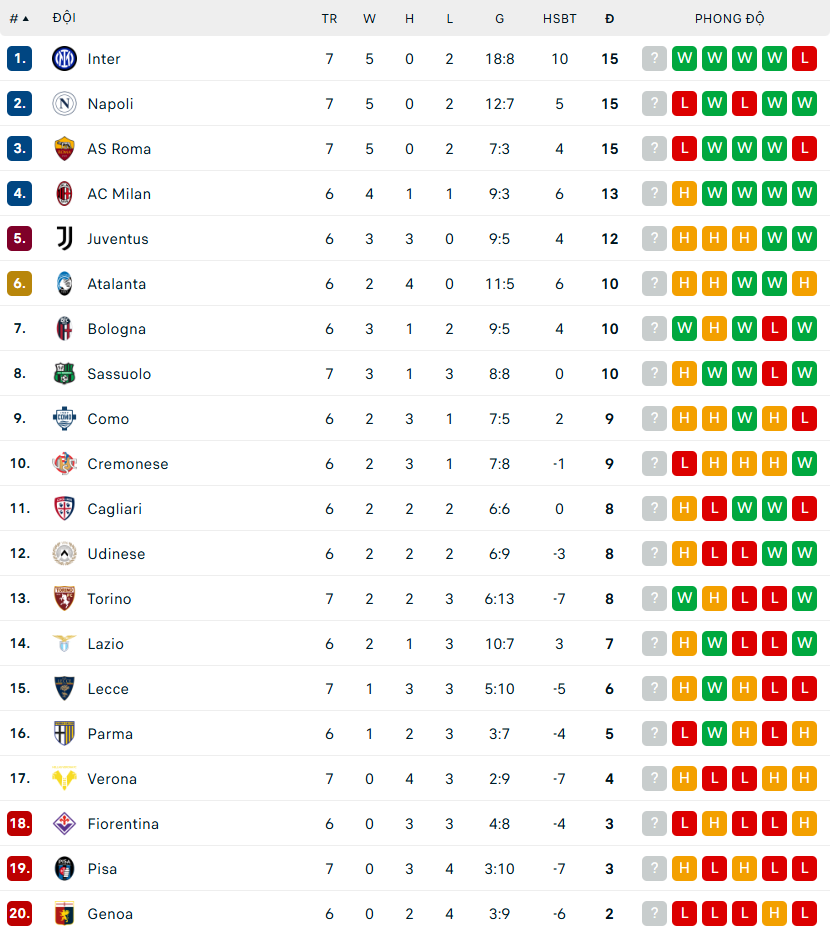Viewport: 830px width, 935px height.
Task: Click the Fiorentina club crest
Action: (64, 823)
